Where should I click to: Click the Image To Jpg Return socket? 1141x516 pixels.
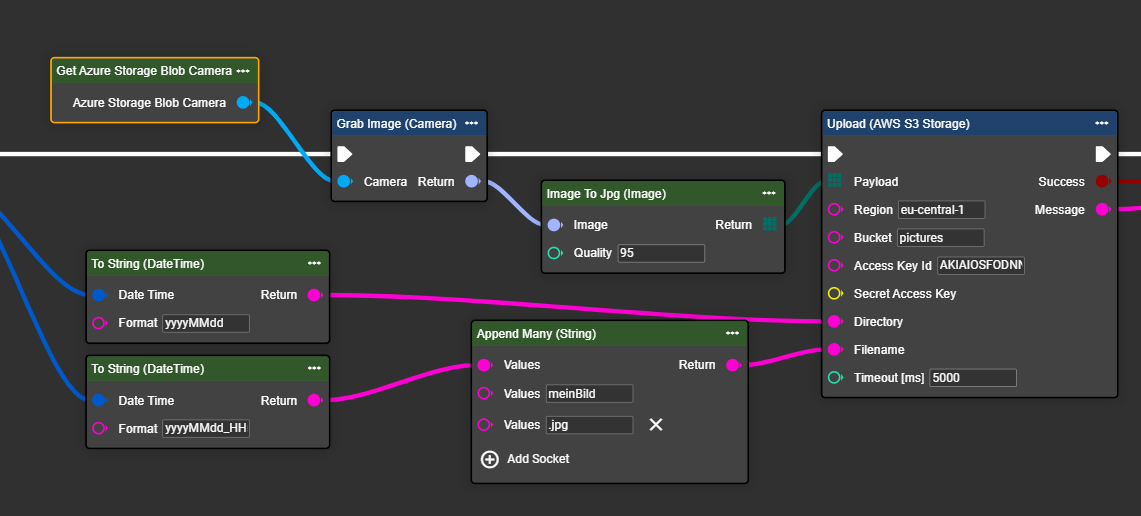coord(769,225)
